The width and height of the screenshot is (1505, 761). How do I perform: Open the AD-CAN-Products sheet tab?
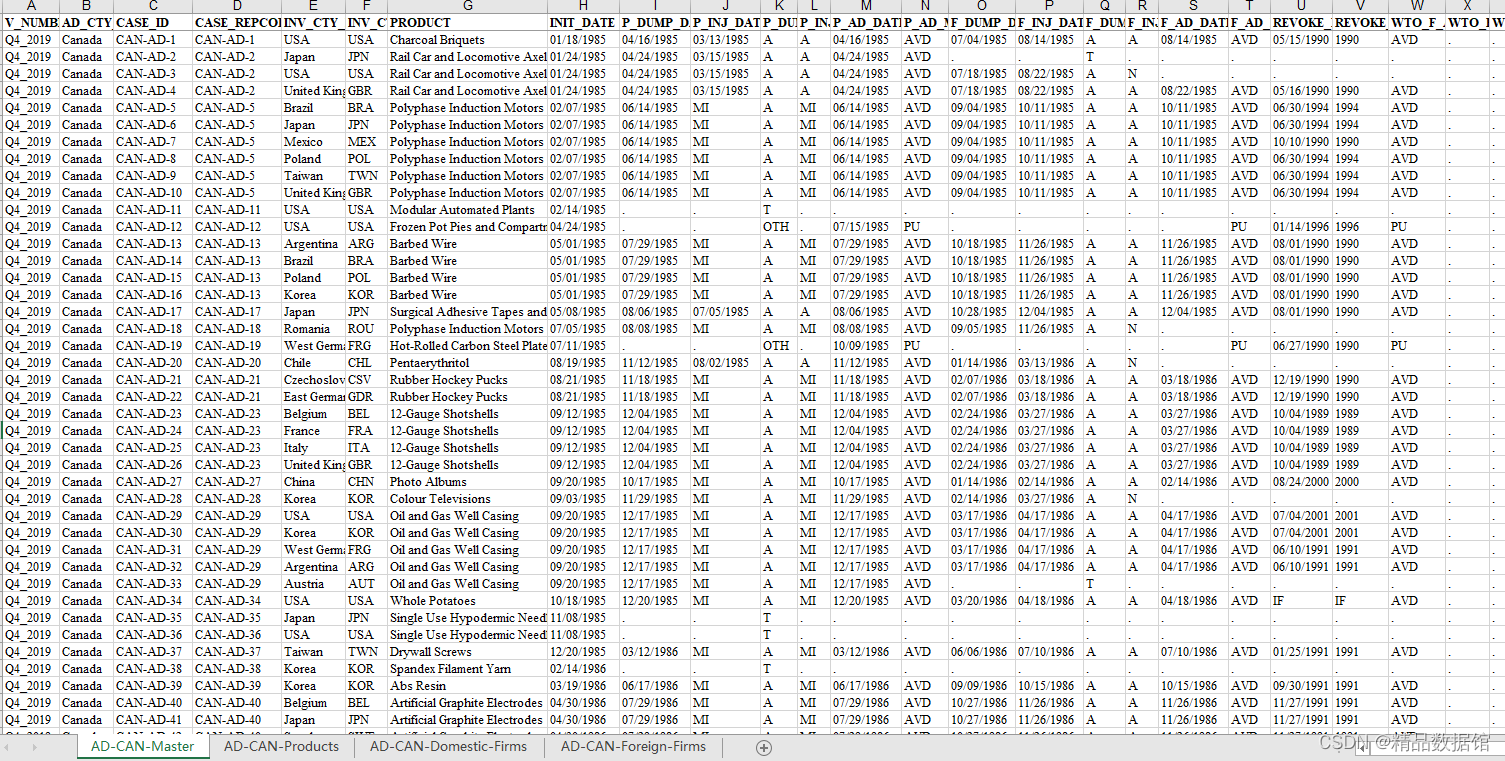click(281, 746)
